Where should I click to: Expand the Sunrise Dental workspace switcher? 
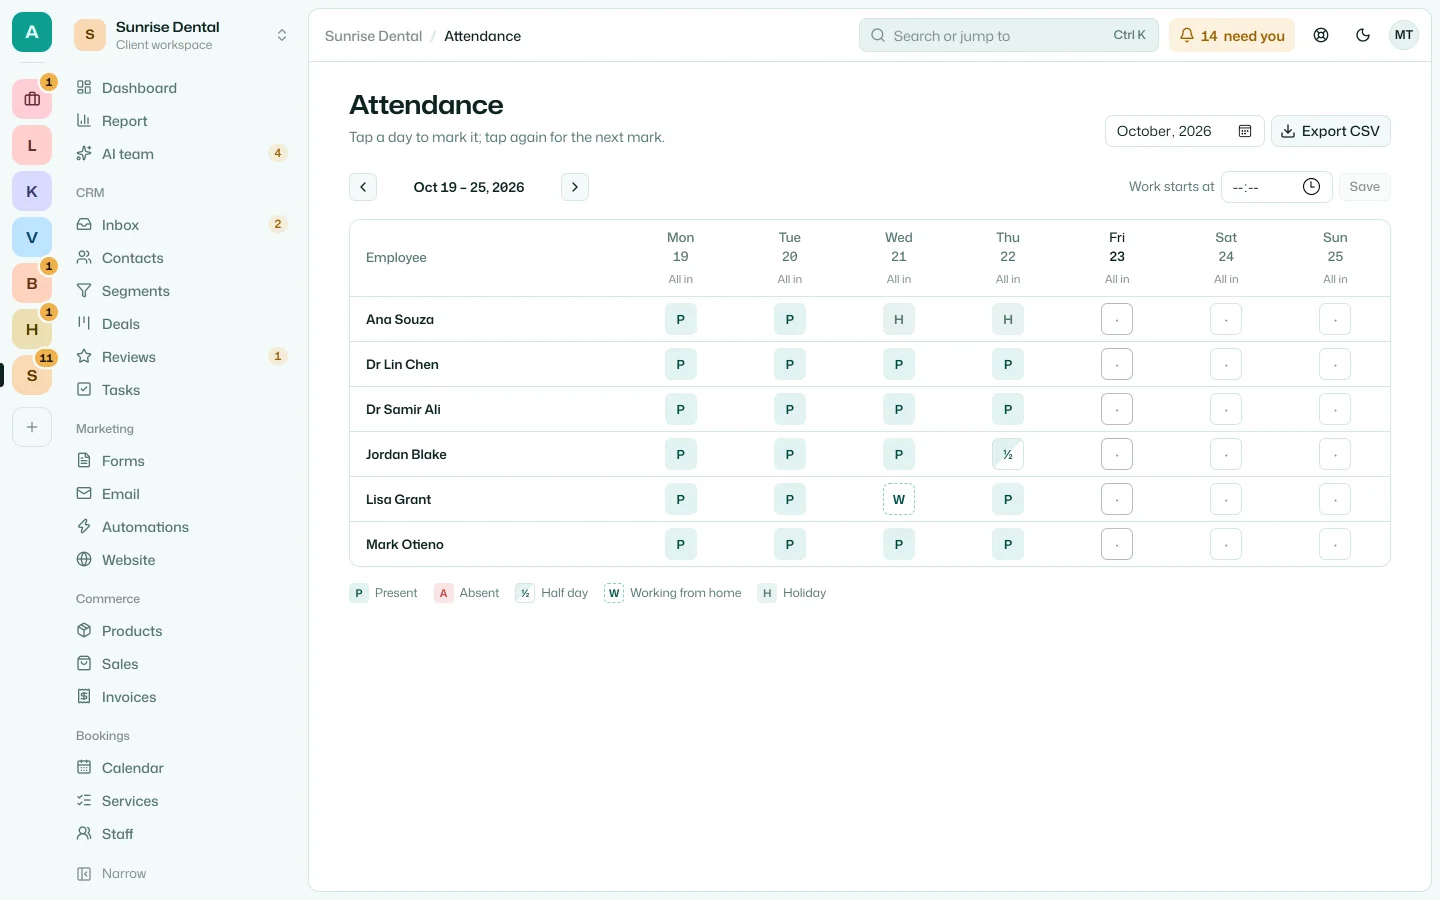click(181, 35)
